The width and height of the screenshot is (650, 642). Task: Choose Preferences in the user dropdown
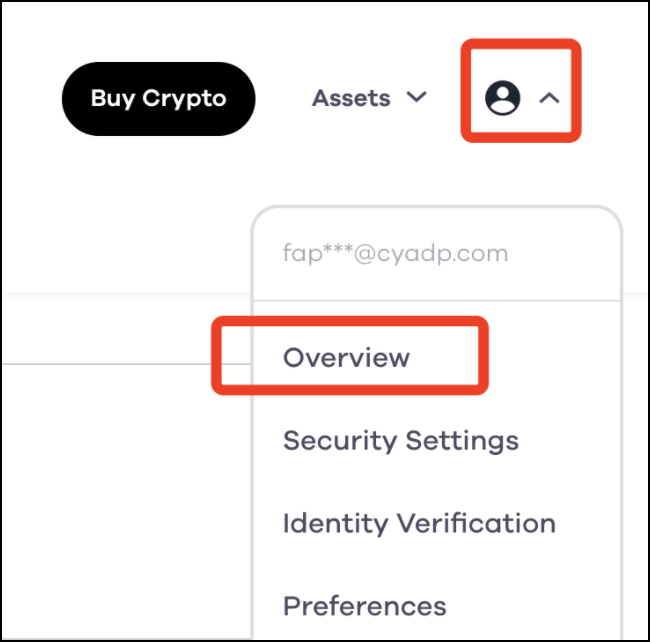[x=364, y=606]
